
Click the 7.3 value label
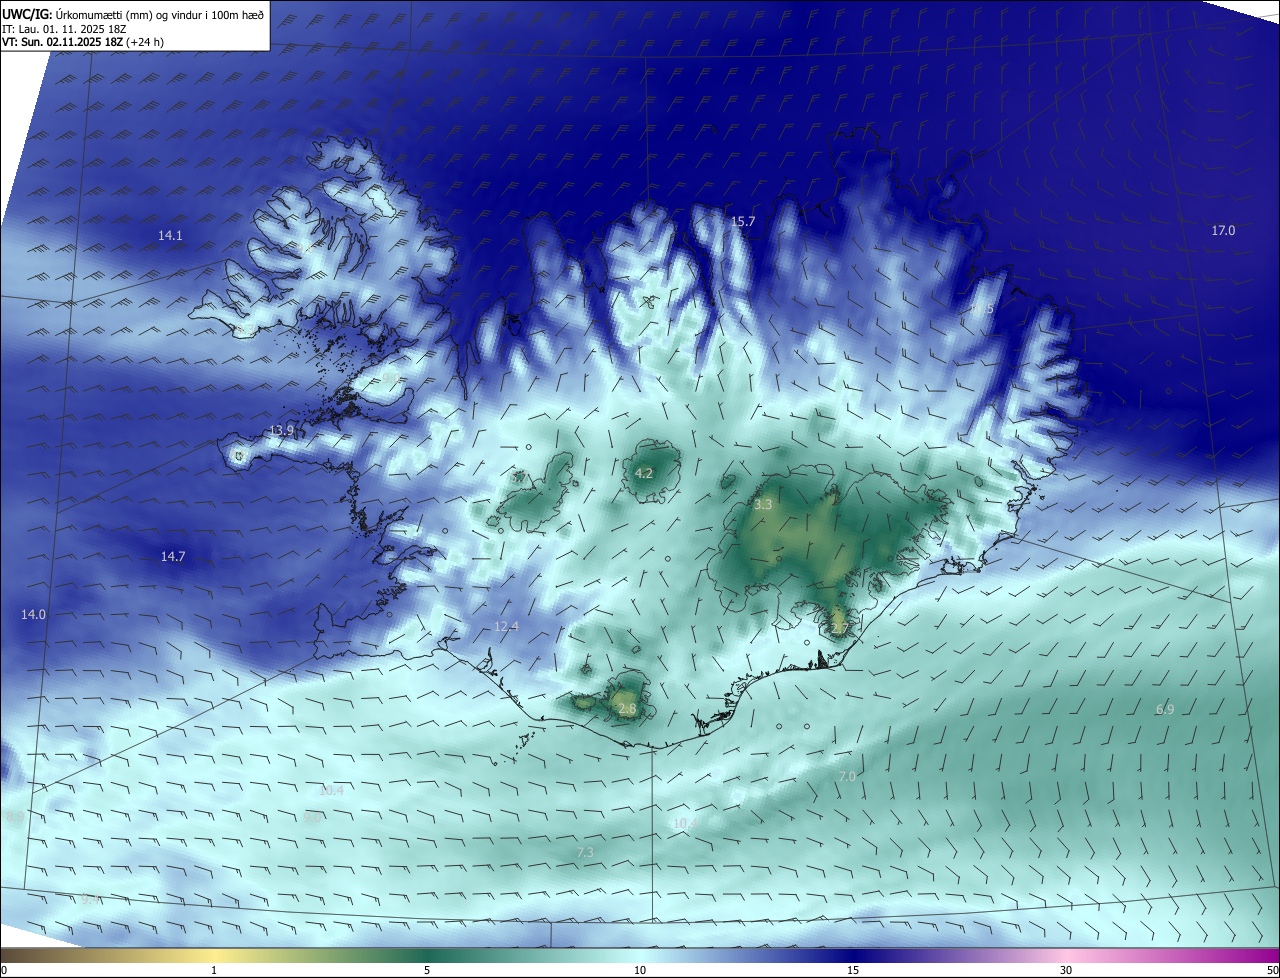pos(585,853)
